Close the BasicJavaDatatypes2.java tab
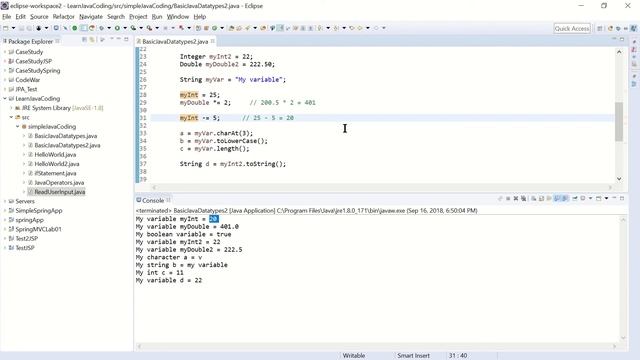The image size is (640, 360). [213, 41]
